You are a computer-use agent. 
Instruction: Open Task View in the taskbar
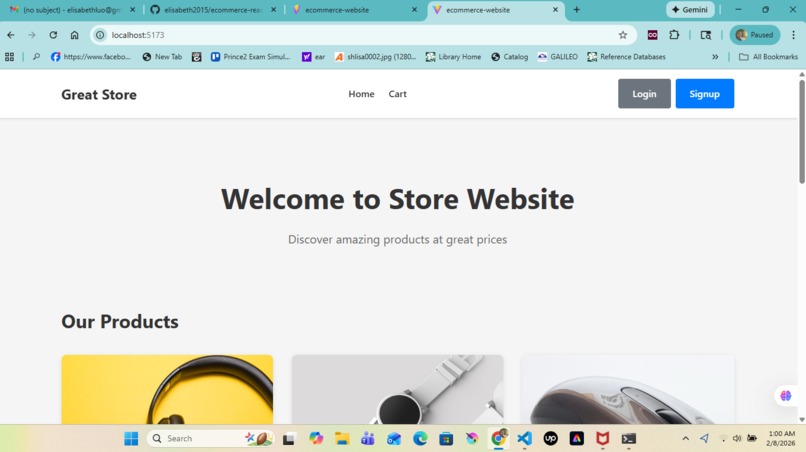[288, 439]
